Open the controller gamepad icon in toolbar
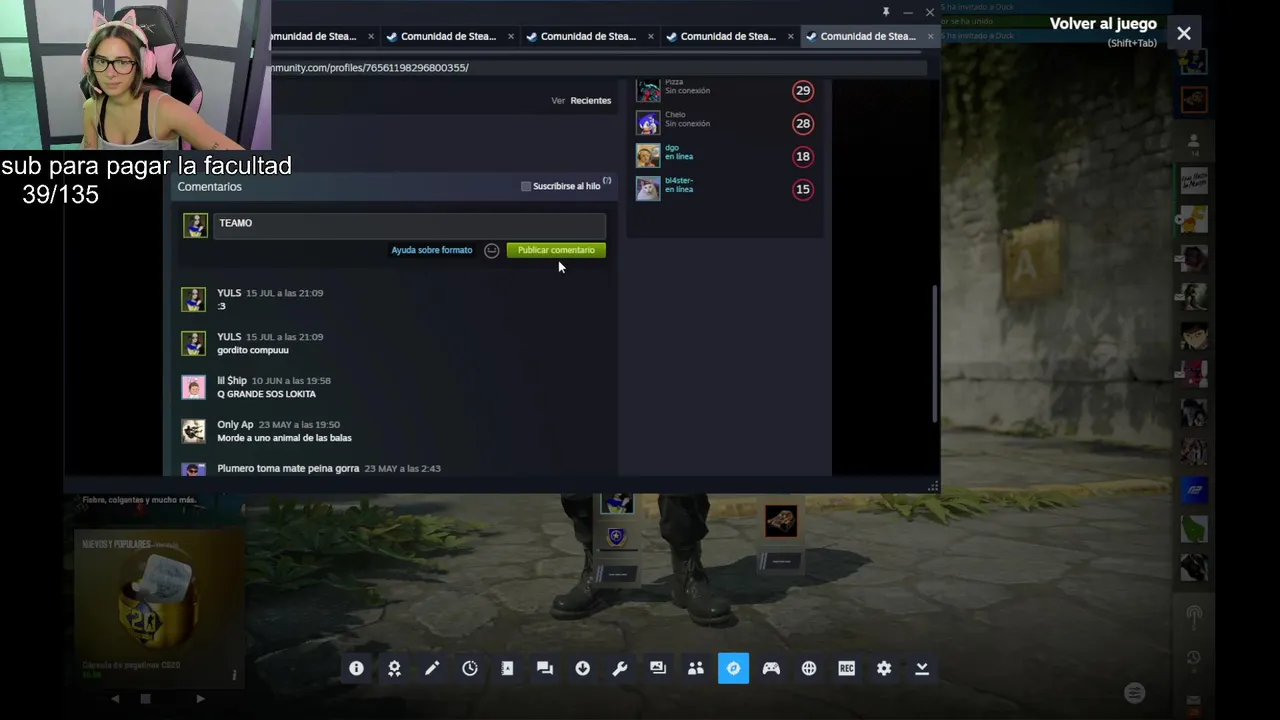 (771, 668)
